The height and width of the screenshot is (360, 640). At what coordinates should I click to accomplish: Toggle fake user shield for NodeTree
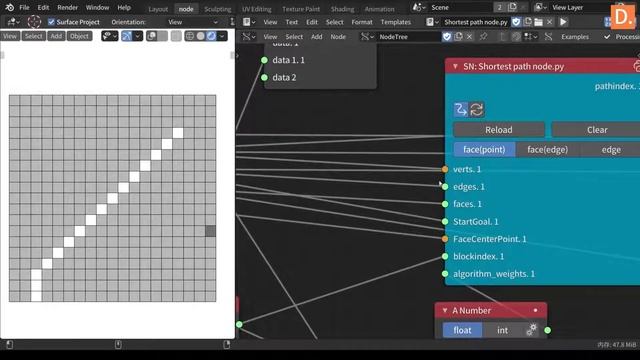(x=447, y=37)
